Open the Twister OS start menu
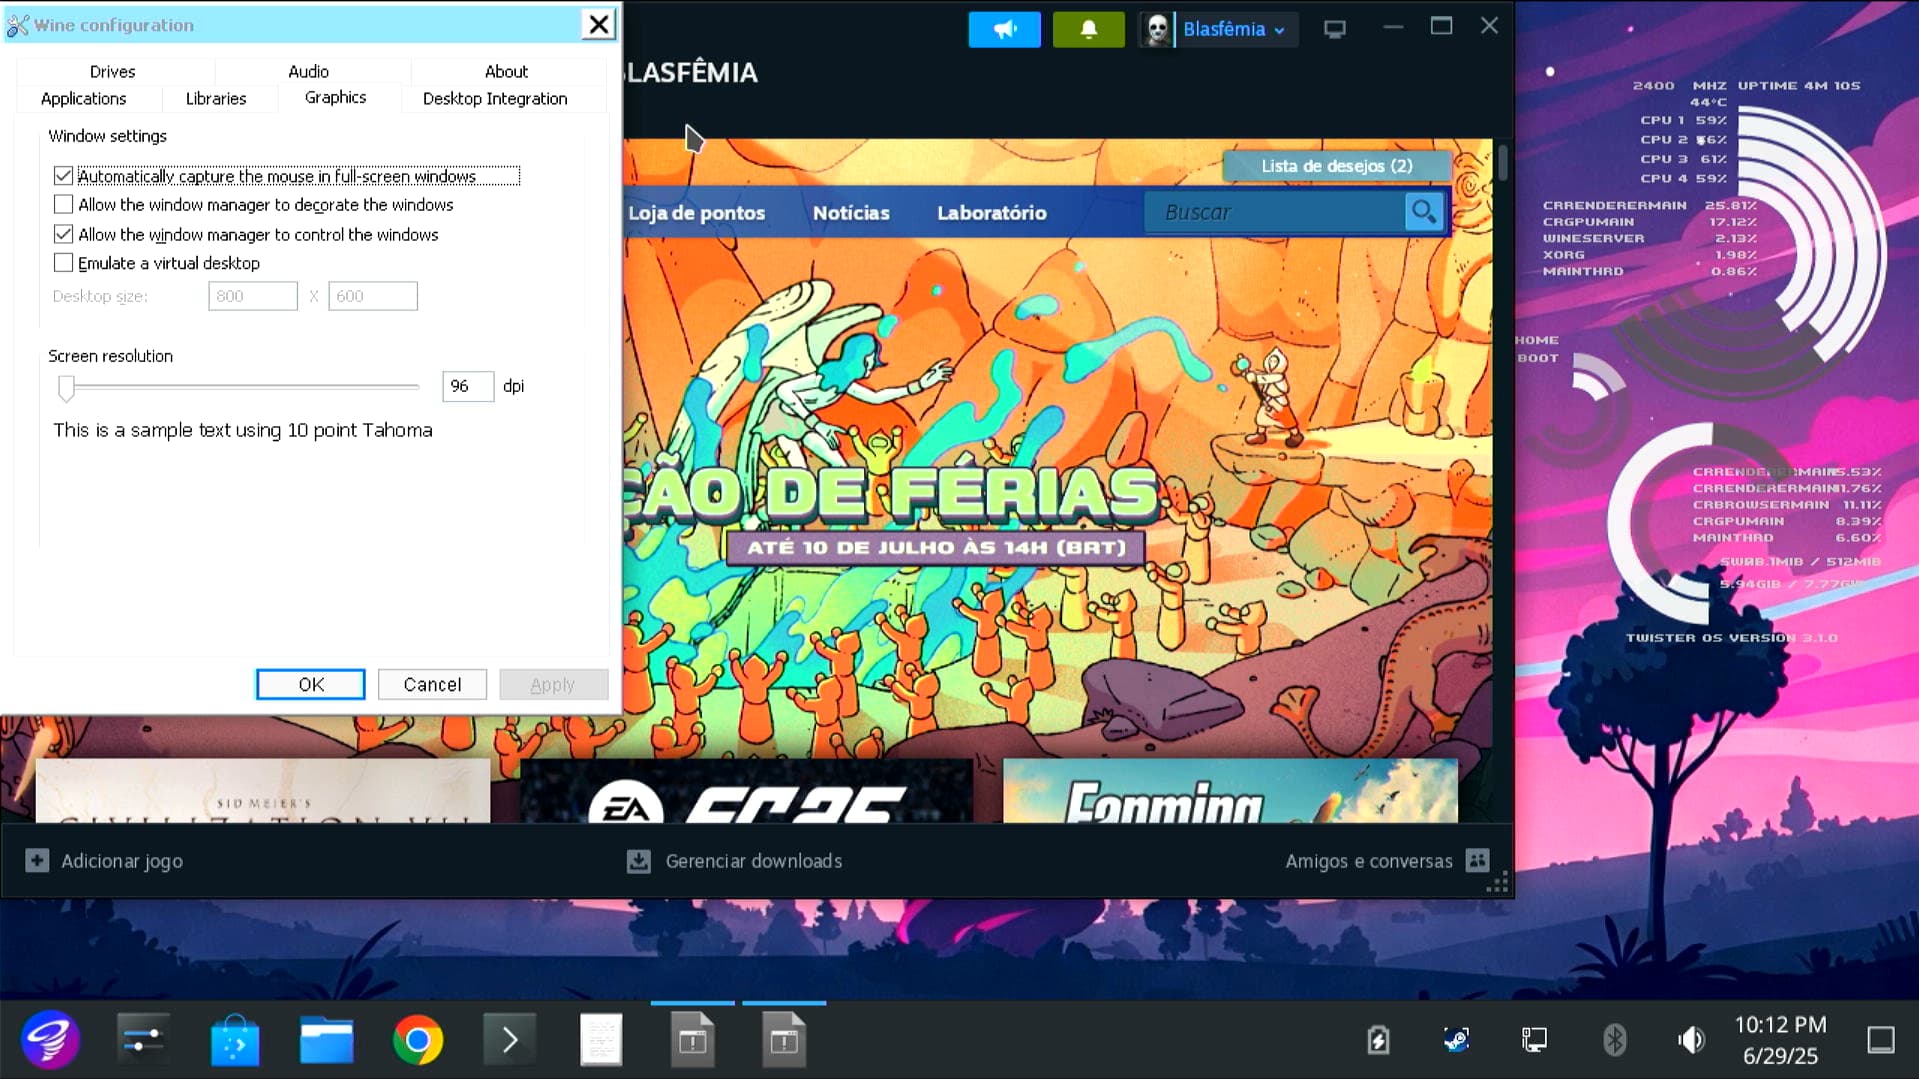 coord(50,1040)
